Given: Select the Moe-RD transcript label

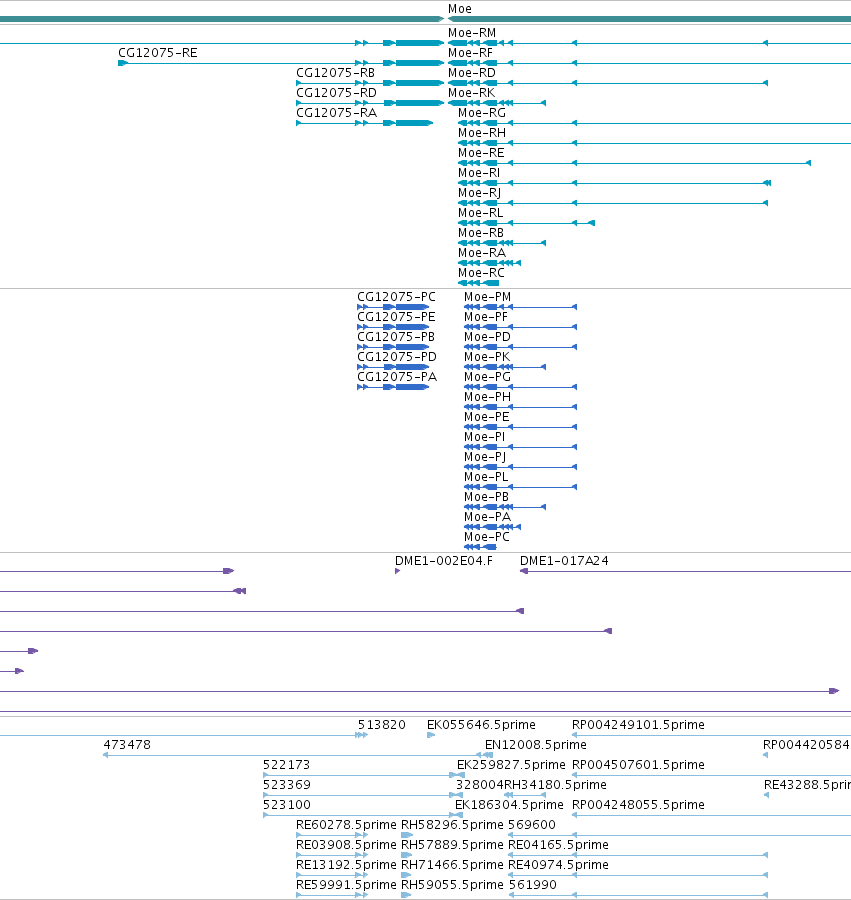Looking at the screenshot, I should 472,73.
